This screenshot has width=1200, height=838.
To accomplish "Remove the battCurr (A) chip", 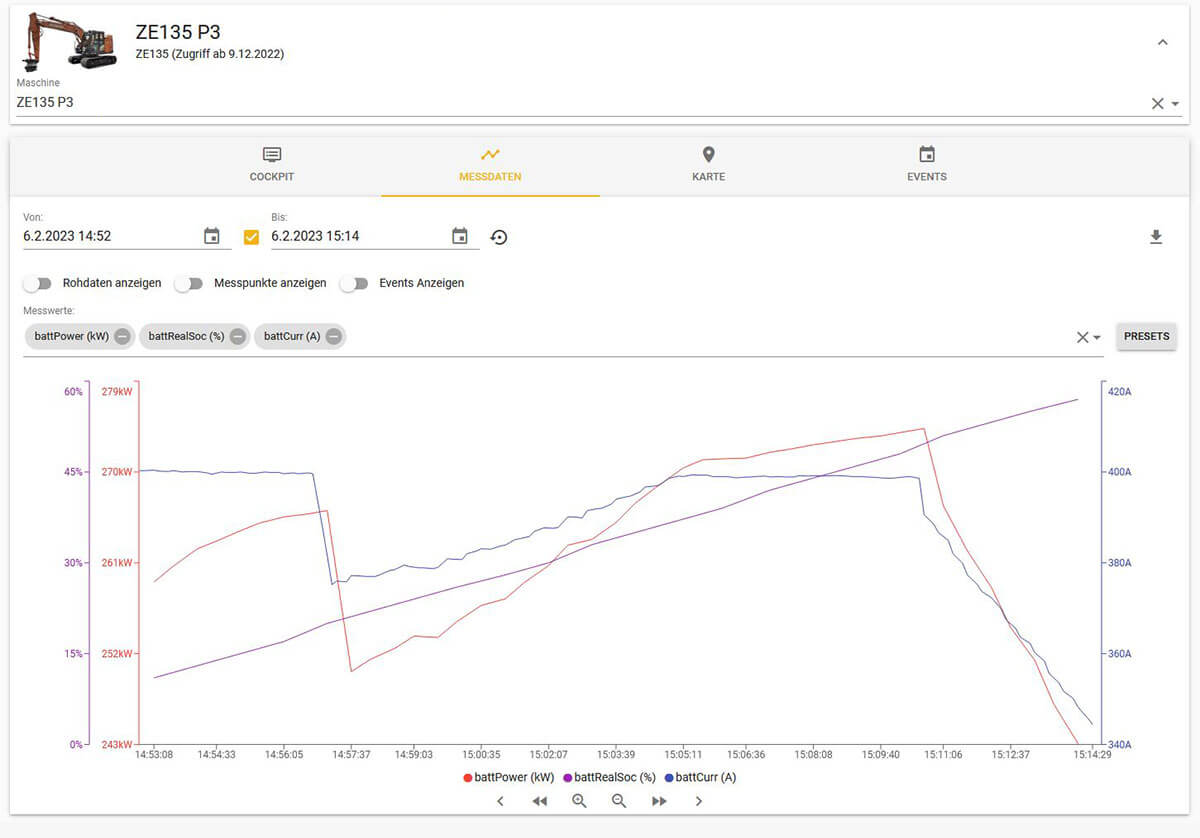I will (x=334, y=337).
